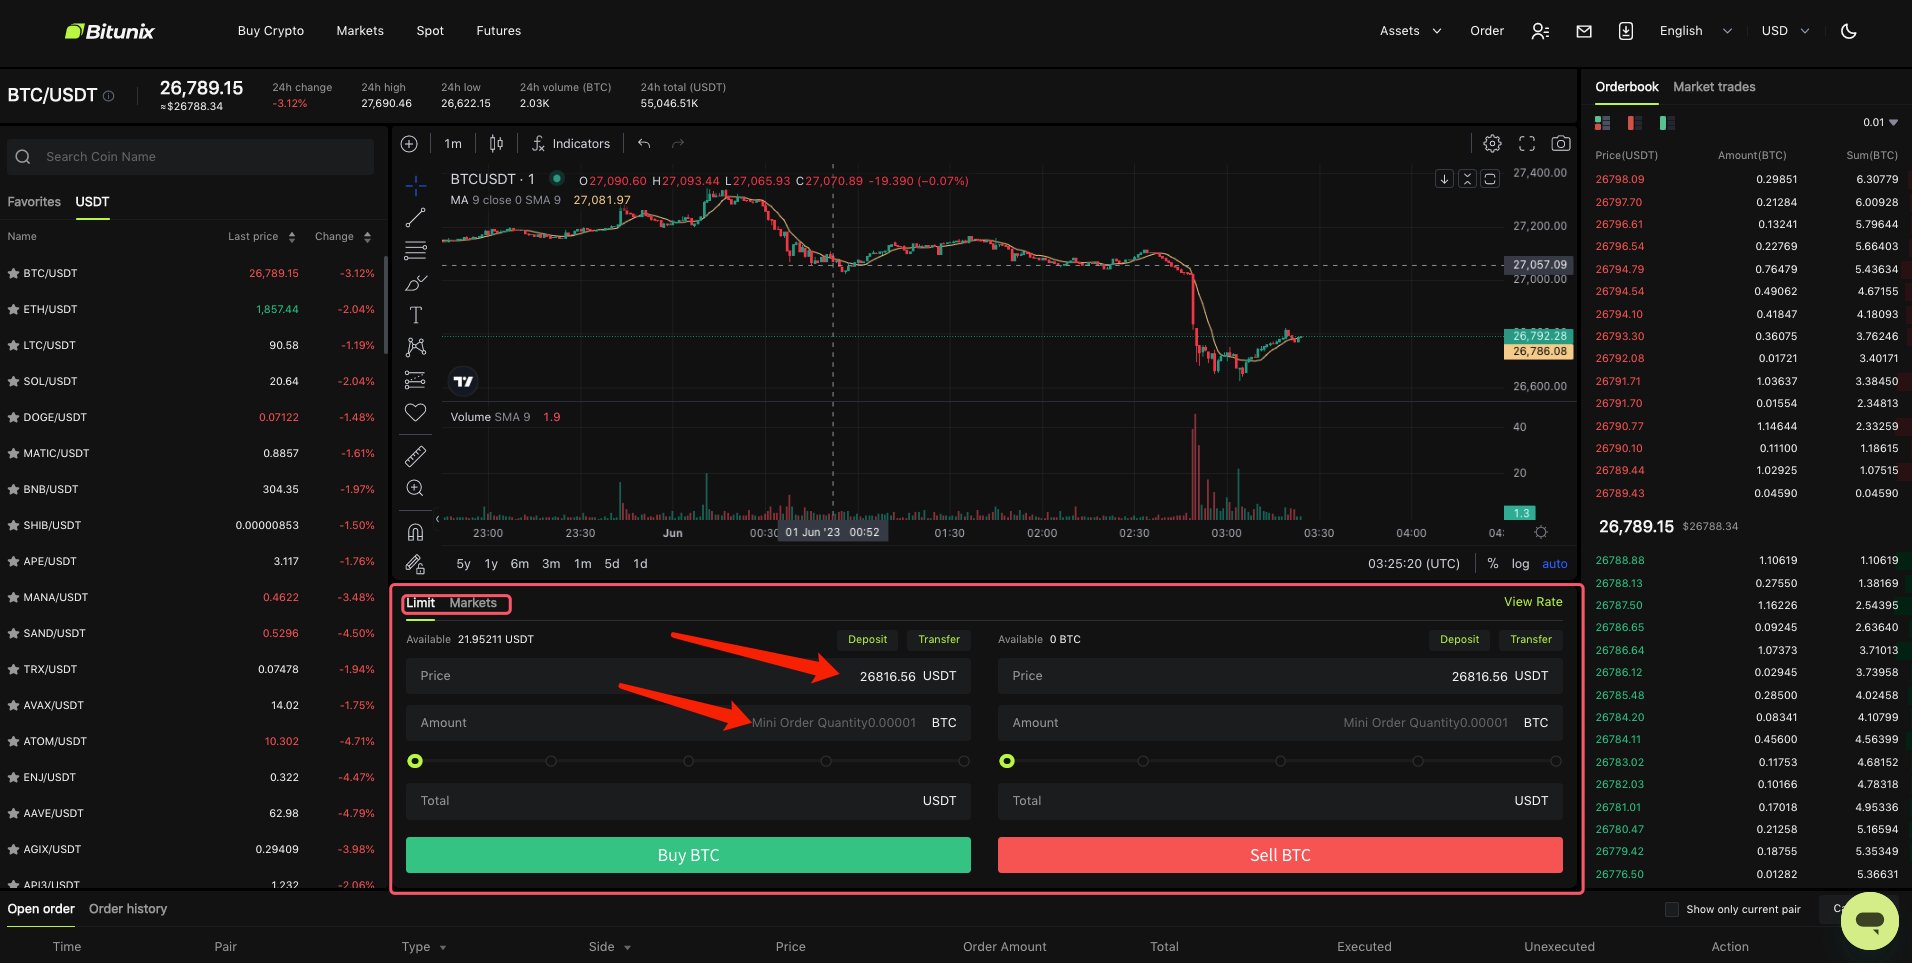The image size is (1912, 963).
Task: Open the ruler measure tool
Action: pos(416,456)
